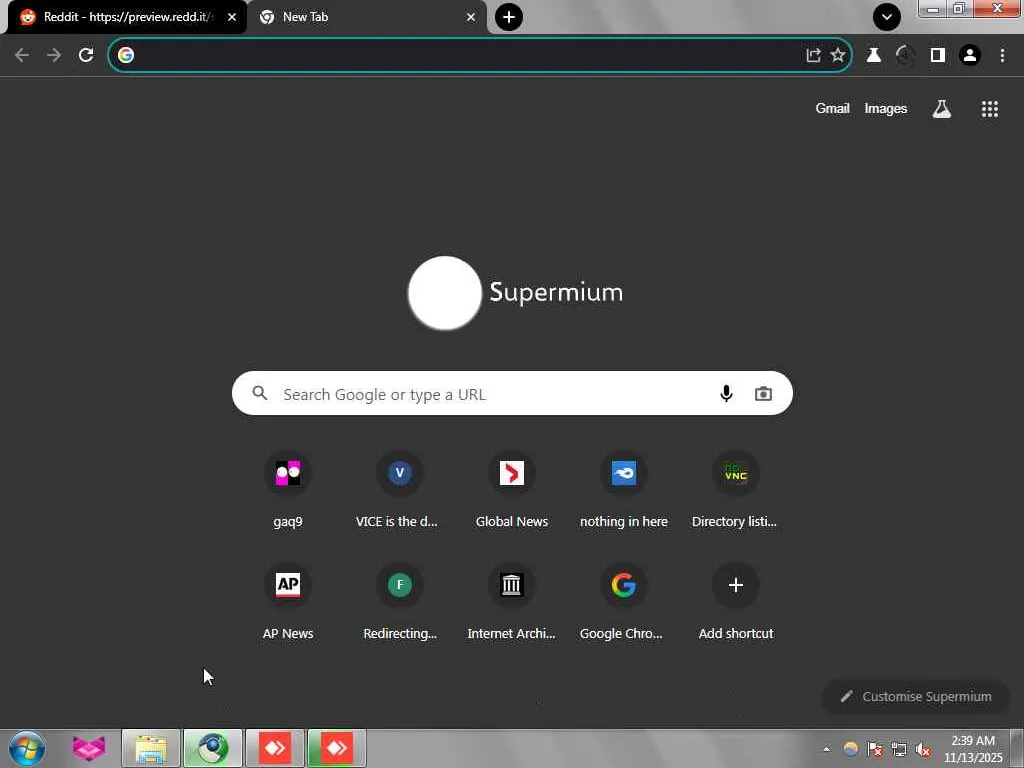The image size is (1024, 768).
Task: Click the forward navigation arrow
Action: (x=54, y=56)
